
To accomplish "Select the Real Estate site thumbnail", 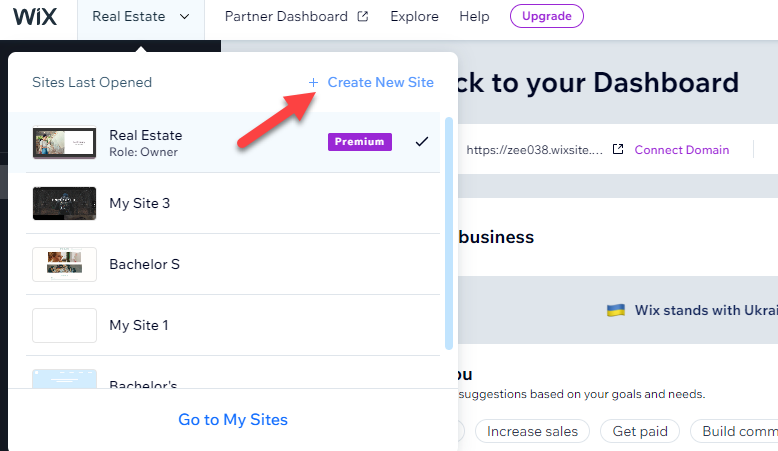I will (64, 142).
